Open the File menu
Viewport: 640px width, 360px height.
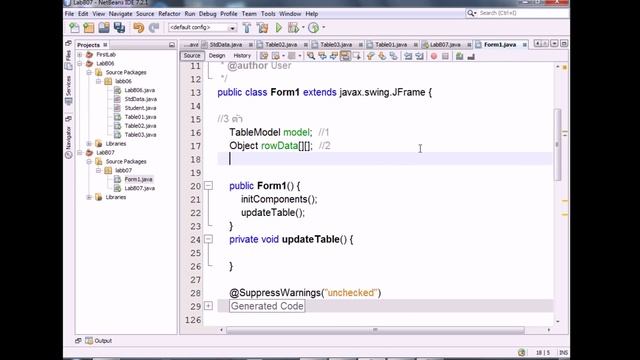(x=69, y=13)
